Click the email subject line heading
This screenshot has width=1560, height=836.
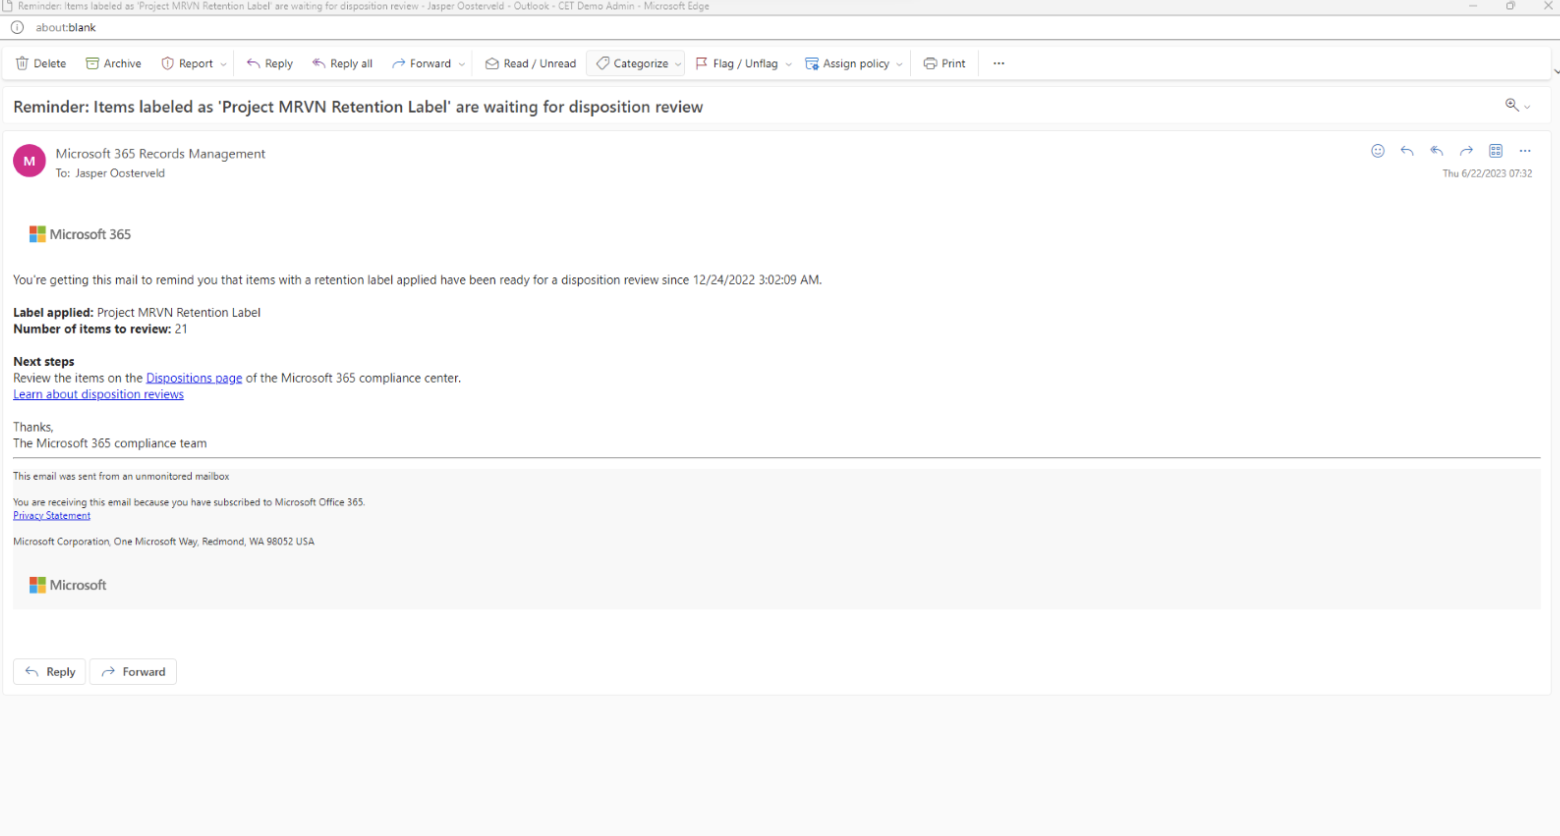coord(358,107)
